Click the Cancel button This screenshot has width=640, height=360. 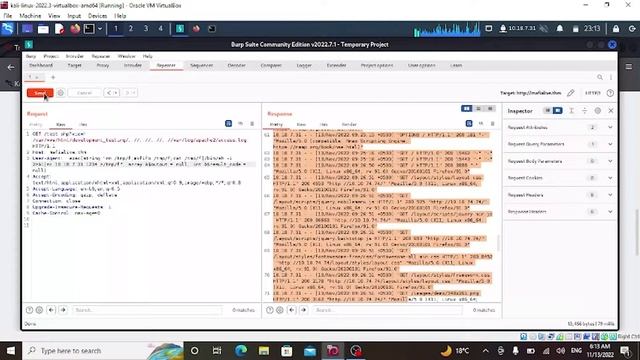(x=84, y=93)
